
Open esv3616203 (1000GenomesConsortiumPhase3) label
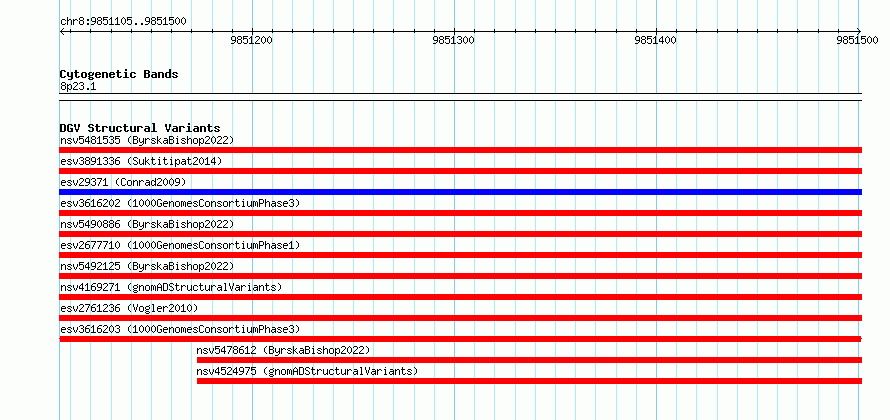180,329
